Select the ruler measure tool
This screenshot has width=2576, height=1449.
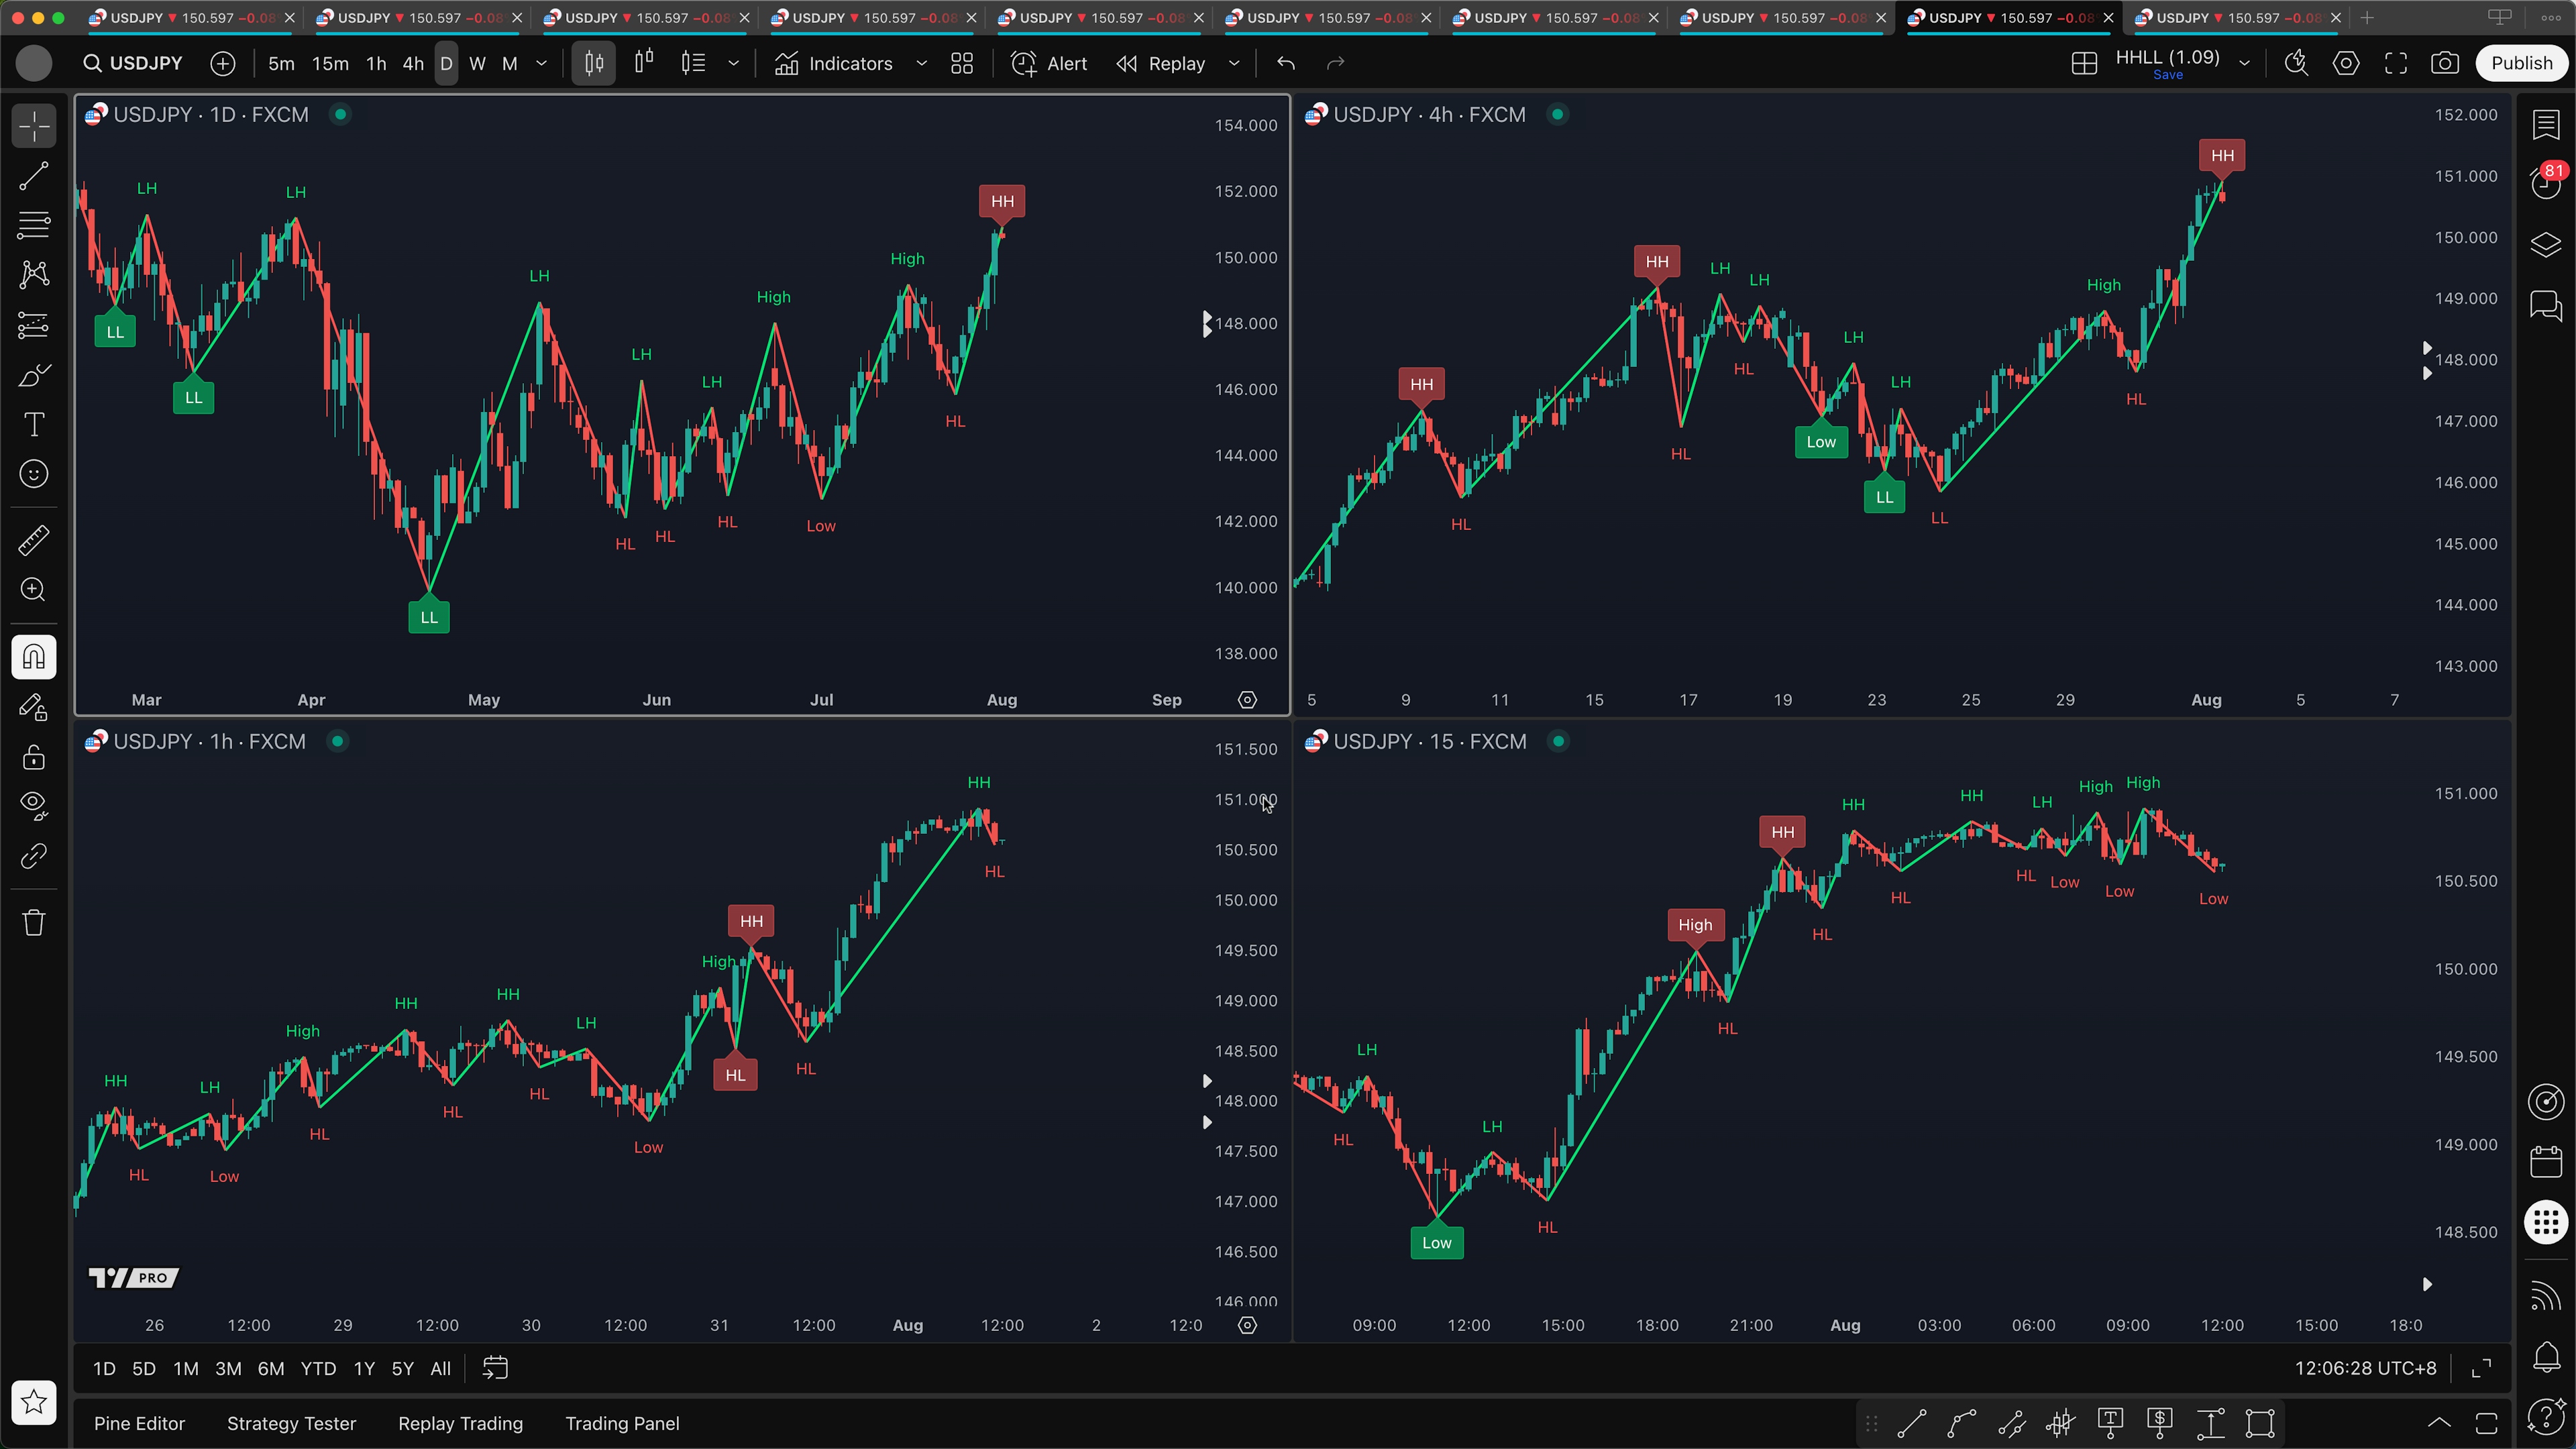pyautogui.click(x=34, y=541)
